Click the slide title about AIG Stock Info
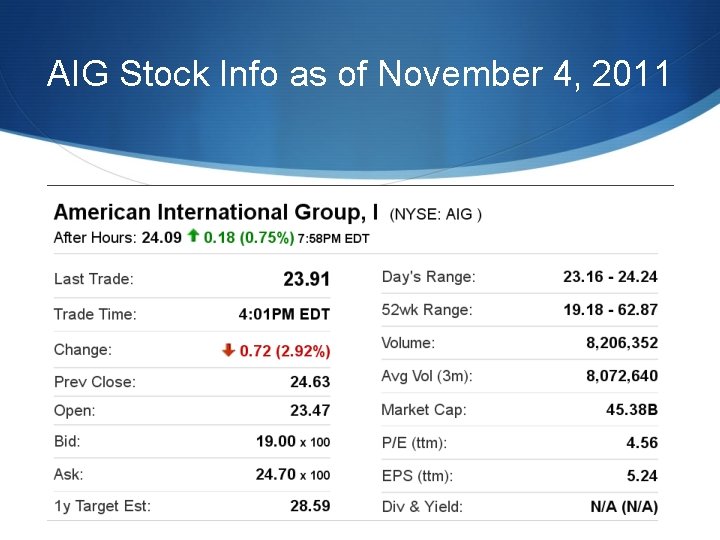The image size is (720, 540). 358,74
